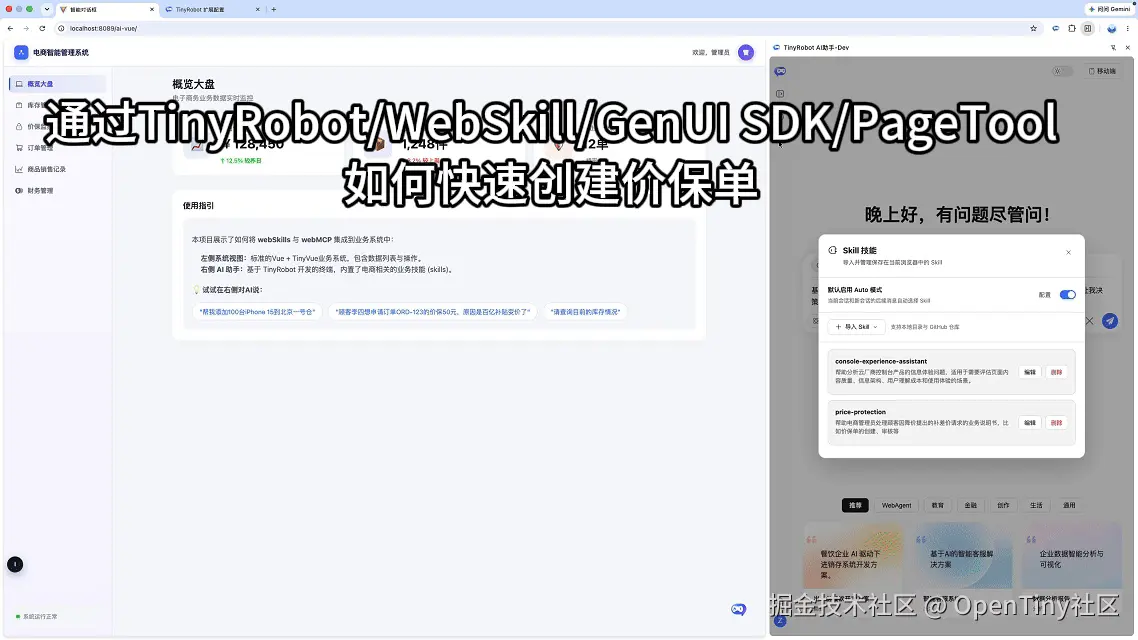Reload the page with the refresh icon

click(x=42, y=28)
